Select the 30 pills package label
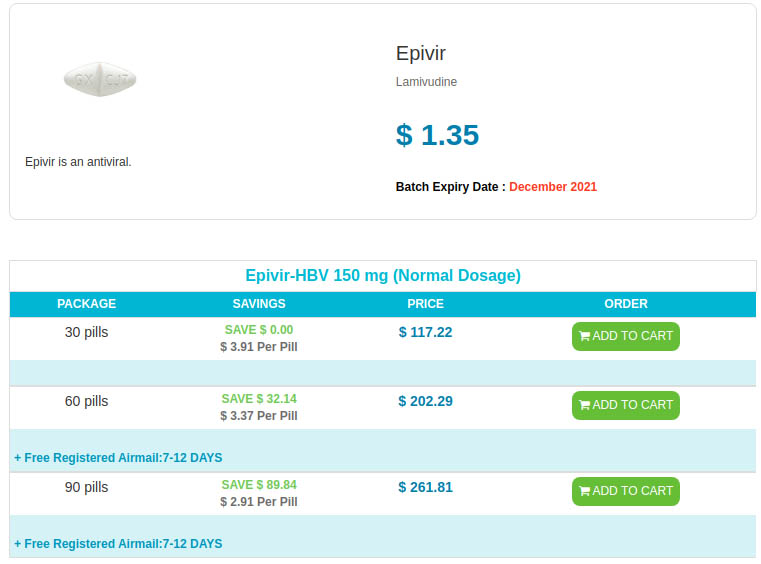This screenshot has width=761, height=564. pyautogui.click(x=86, y=332)
